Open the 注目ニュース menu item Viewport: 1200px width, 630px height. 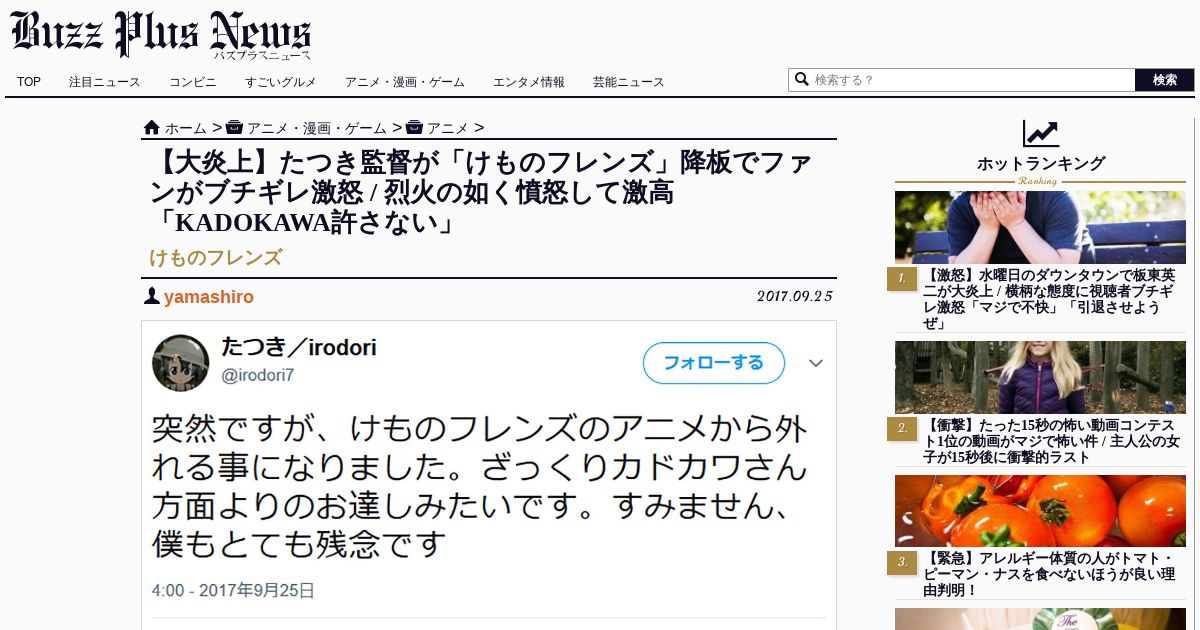tap(105, 82)
